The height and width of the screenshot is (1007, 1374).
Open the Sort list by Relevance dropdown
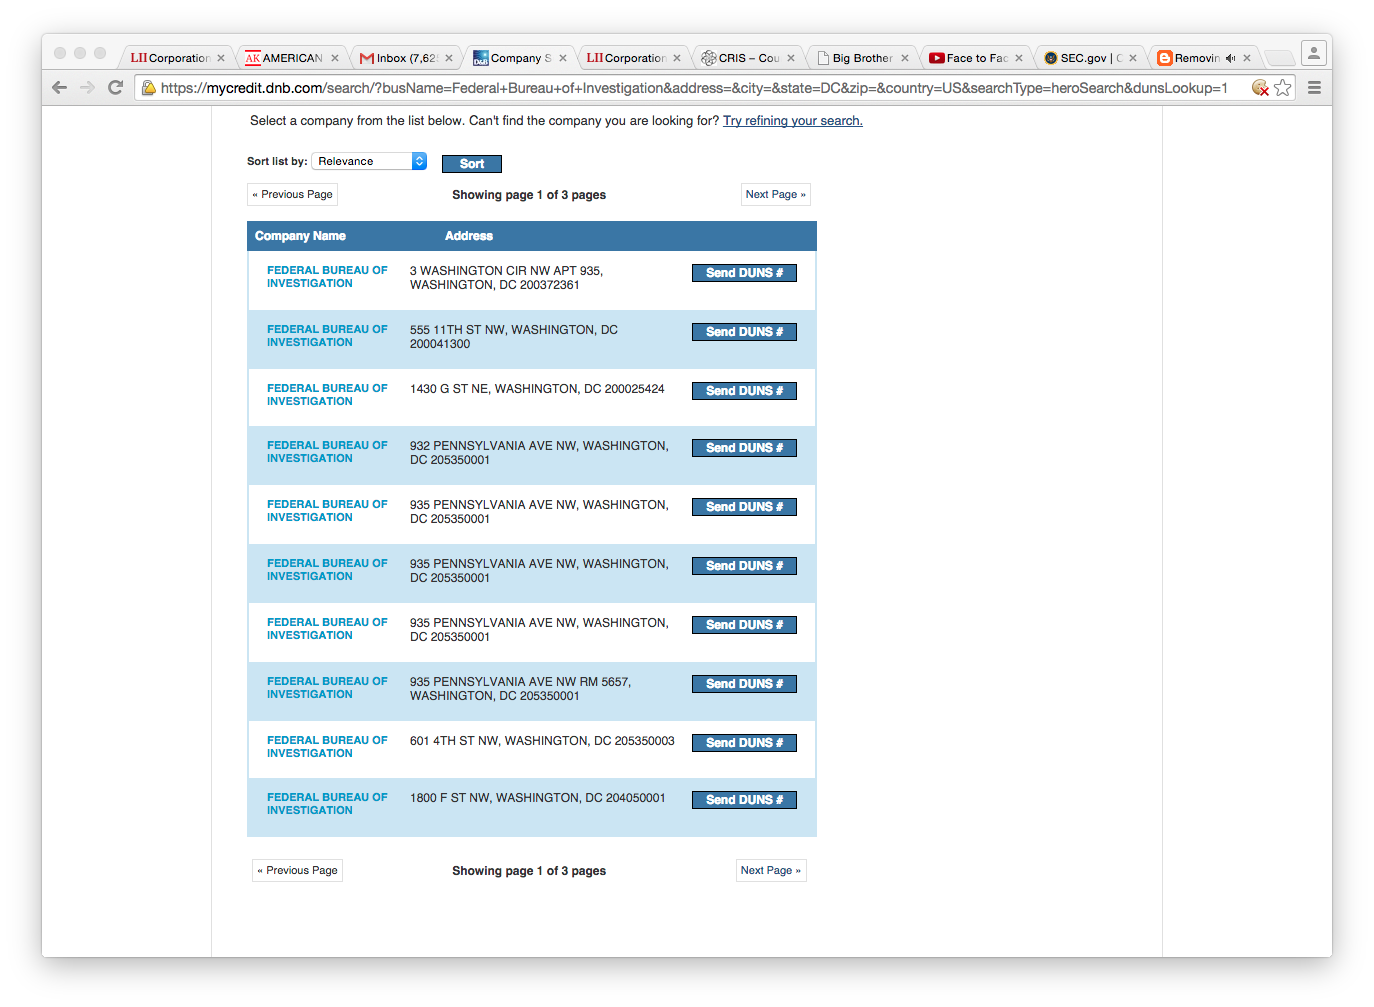pos(369,161)
